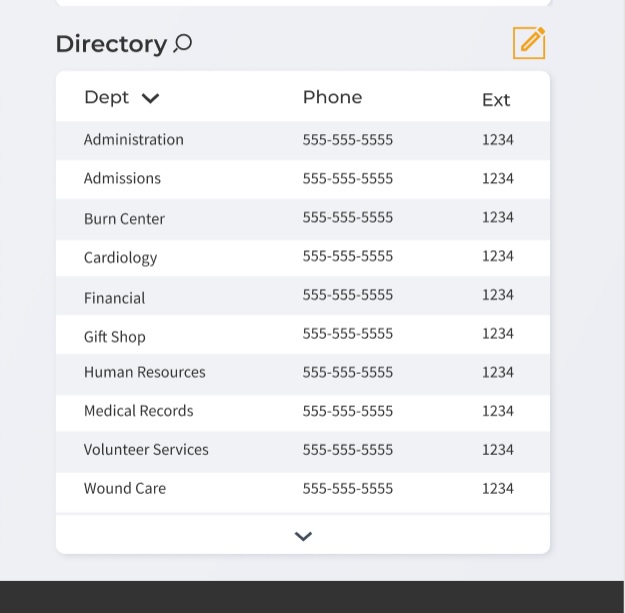Open the orange edit directory icon

[529, 43]
